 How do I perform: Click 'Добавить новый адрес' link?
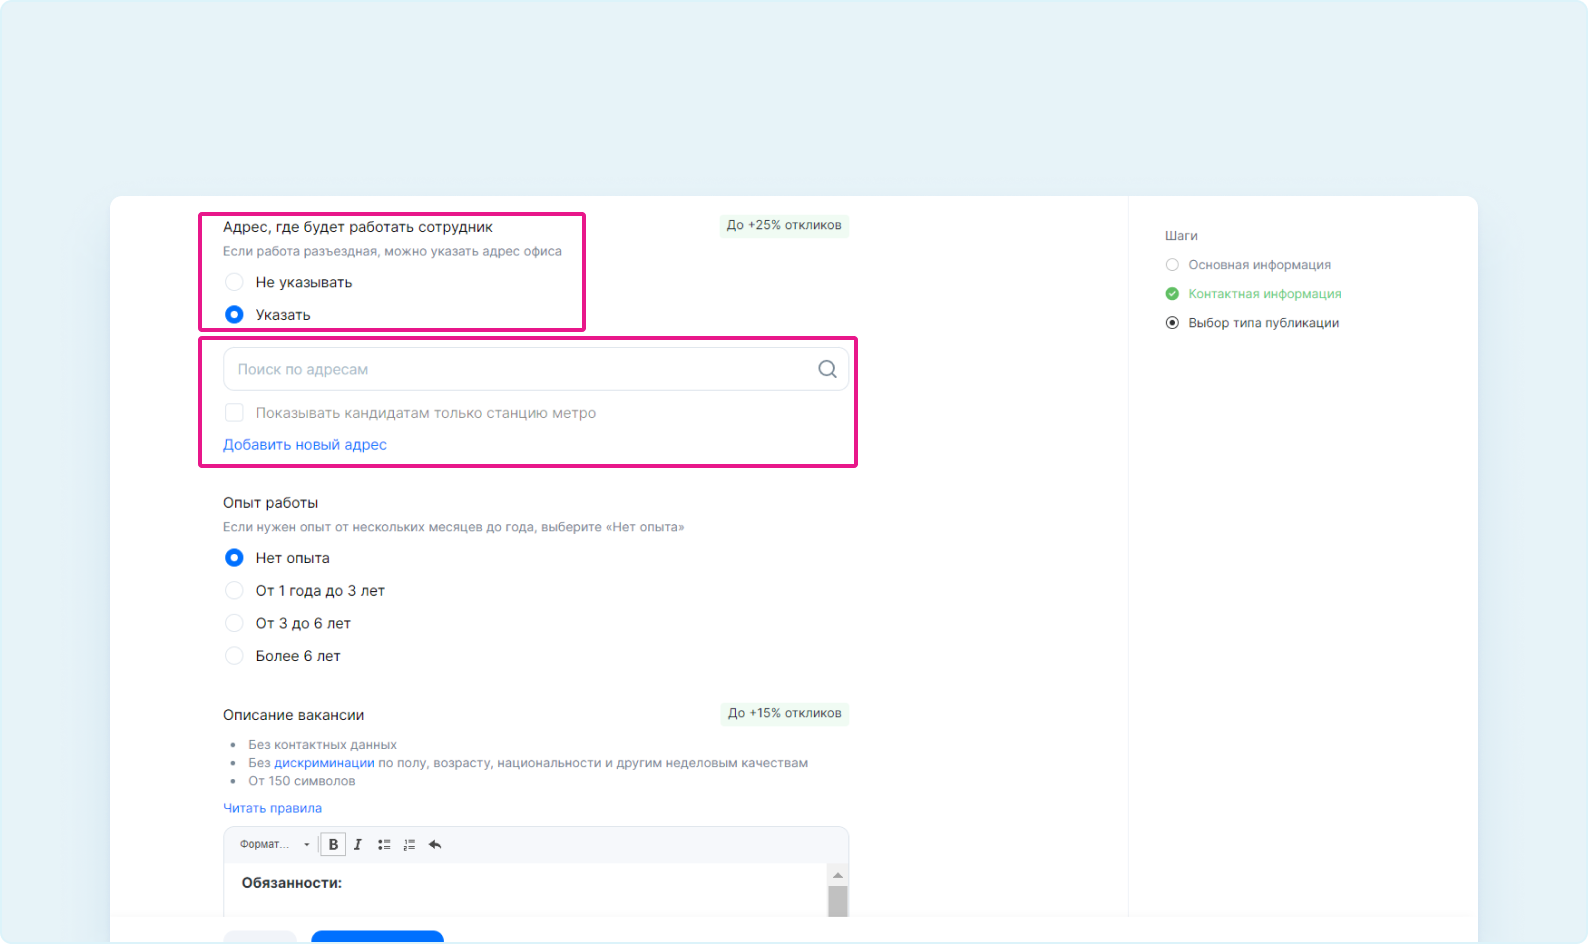coord(305,445)
